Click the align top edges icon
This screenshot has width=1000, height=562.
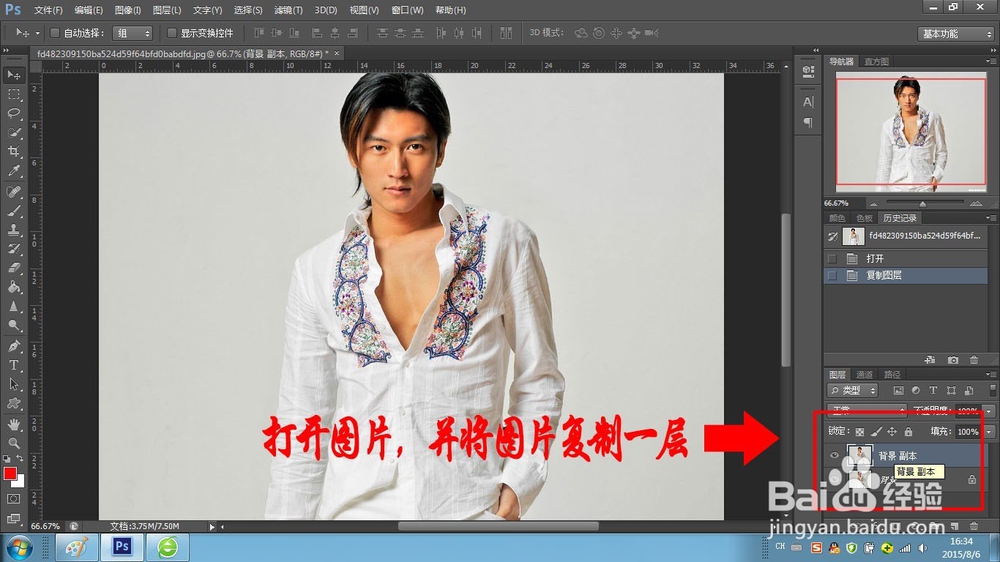click(x=258, y=33)
